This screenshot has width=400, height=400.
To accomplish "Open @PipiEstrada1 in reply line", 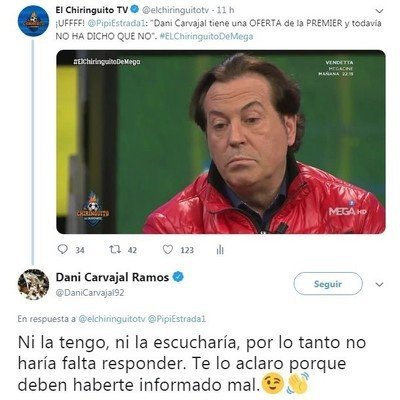I will (177, 319).
